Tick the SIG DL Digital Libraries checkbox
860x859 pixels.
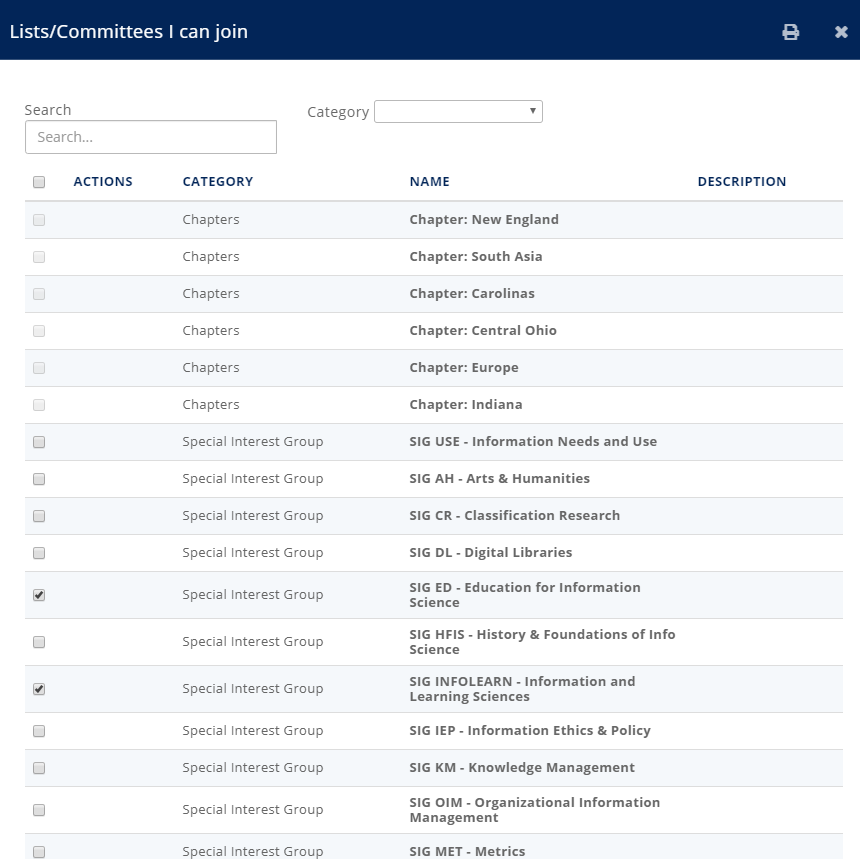39,553
